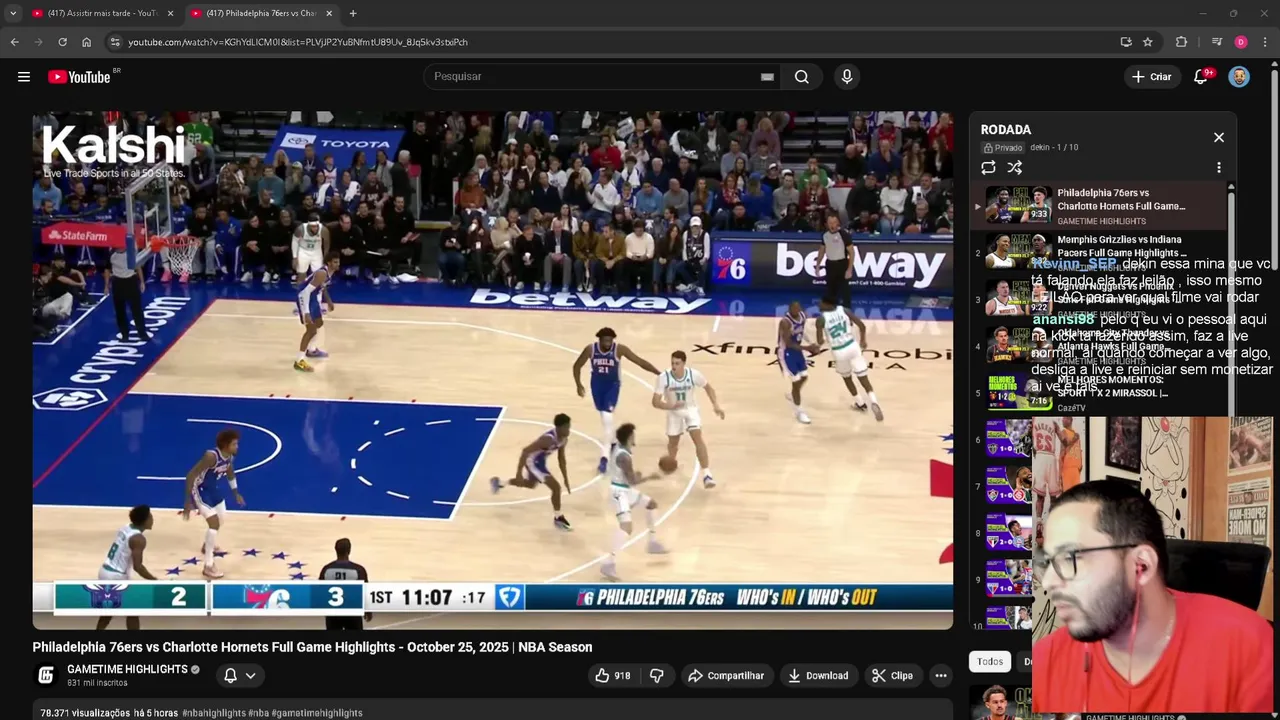Reload the page
This screenshot has width=1280, height=720.
62,42
